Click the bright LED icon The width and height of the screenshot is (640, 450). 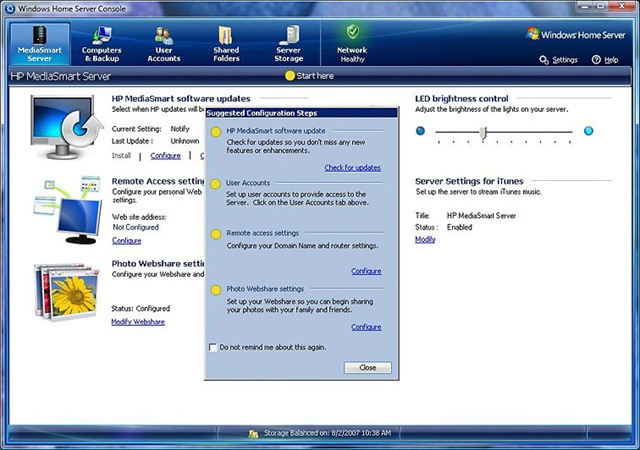(588, 131)
